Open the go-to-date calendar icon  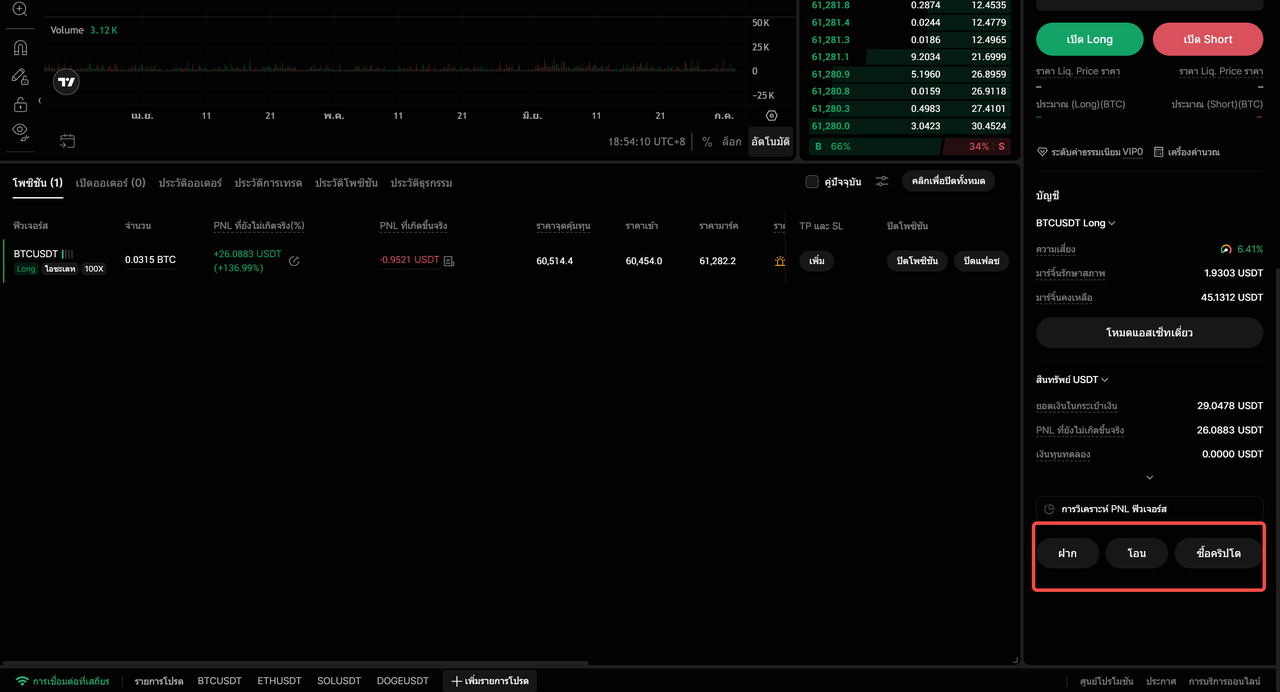tap(67, 141)
